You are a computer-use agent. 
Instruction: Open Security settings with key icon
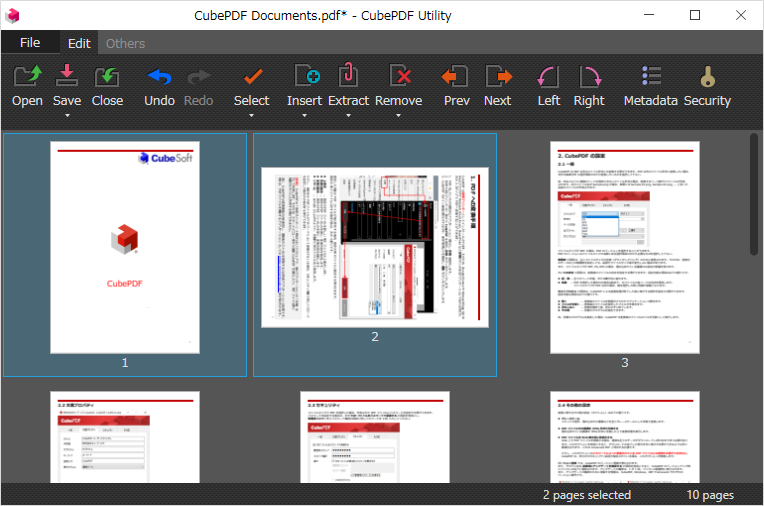[x=707, y=78]
